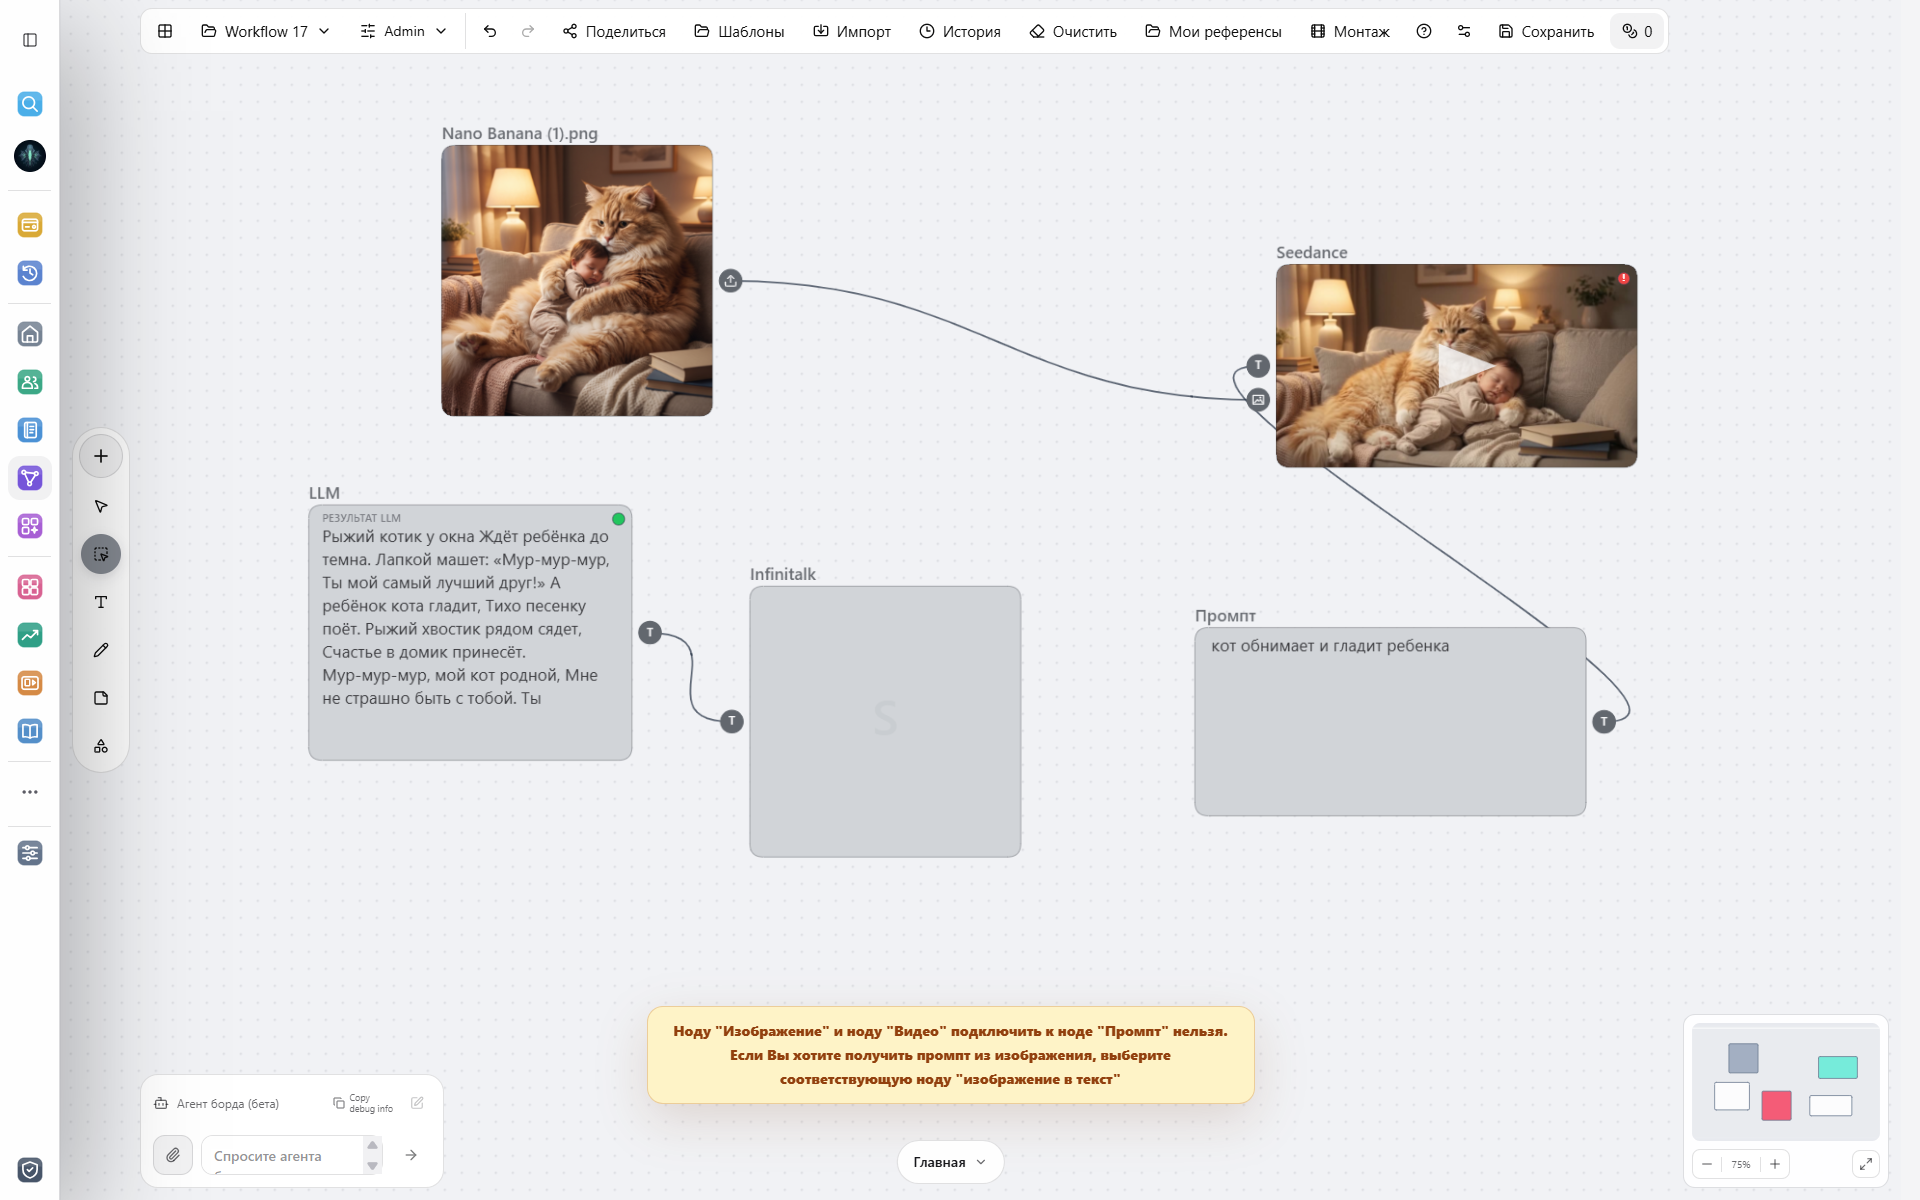
Task: Open the Монтаж editor
Action: coord(1350,31)
